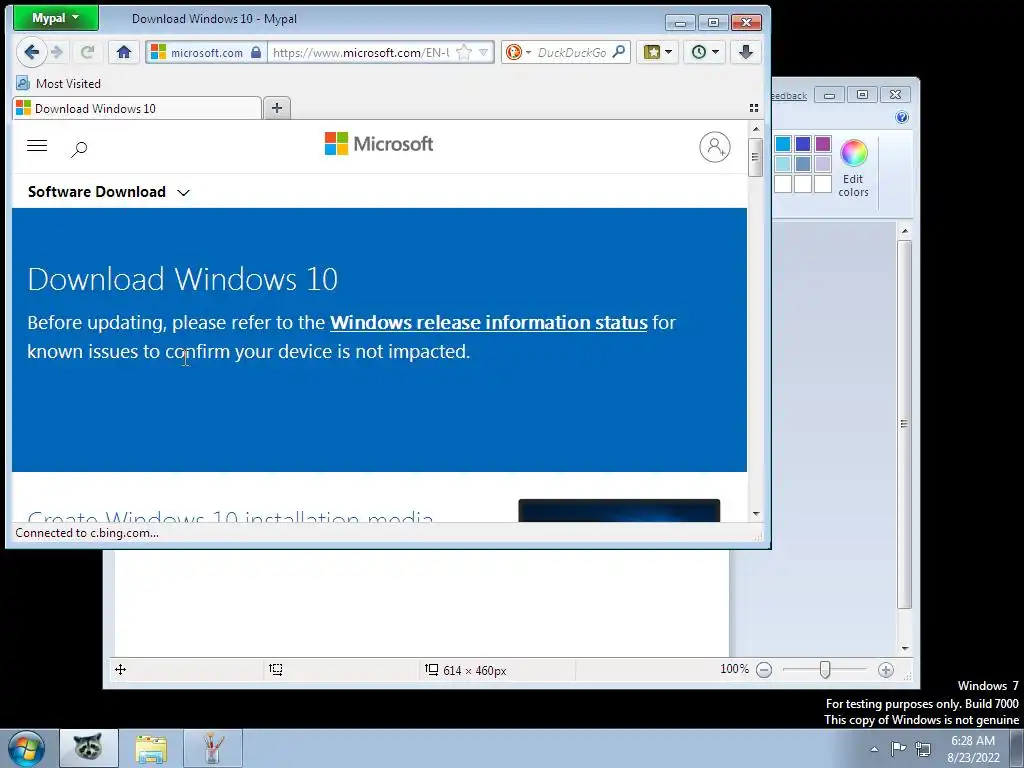1024x768 pixels.
Task: Open the URL history dropdown arrow
Action: [x=483, y=52]
